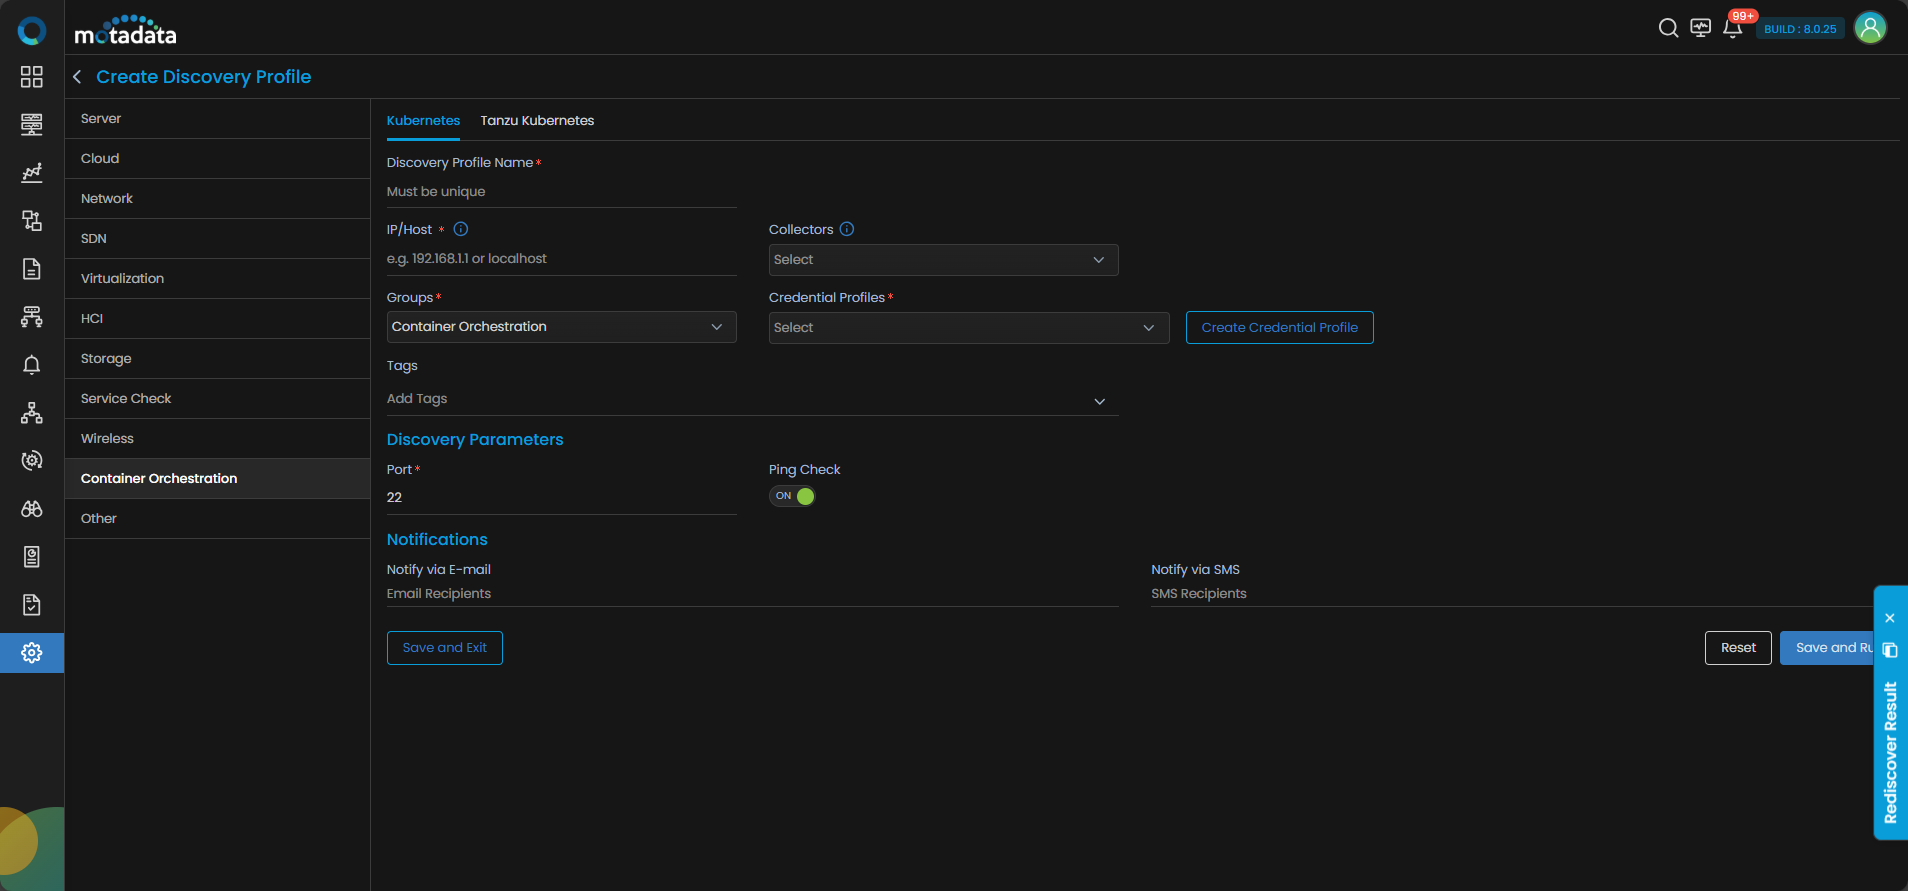Click the Reset button

click(1738, 648)
